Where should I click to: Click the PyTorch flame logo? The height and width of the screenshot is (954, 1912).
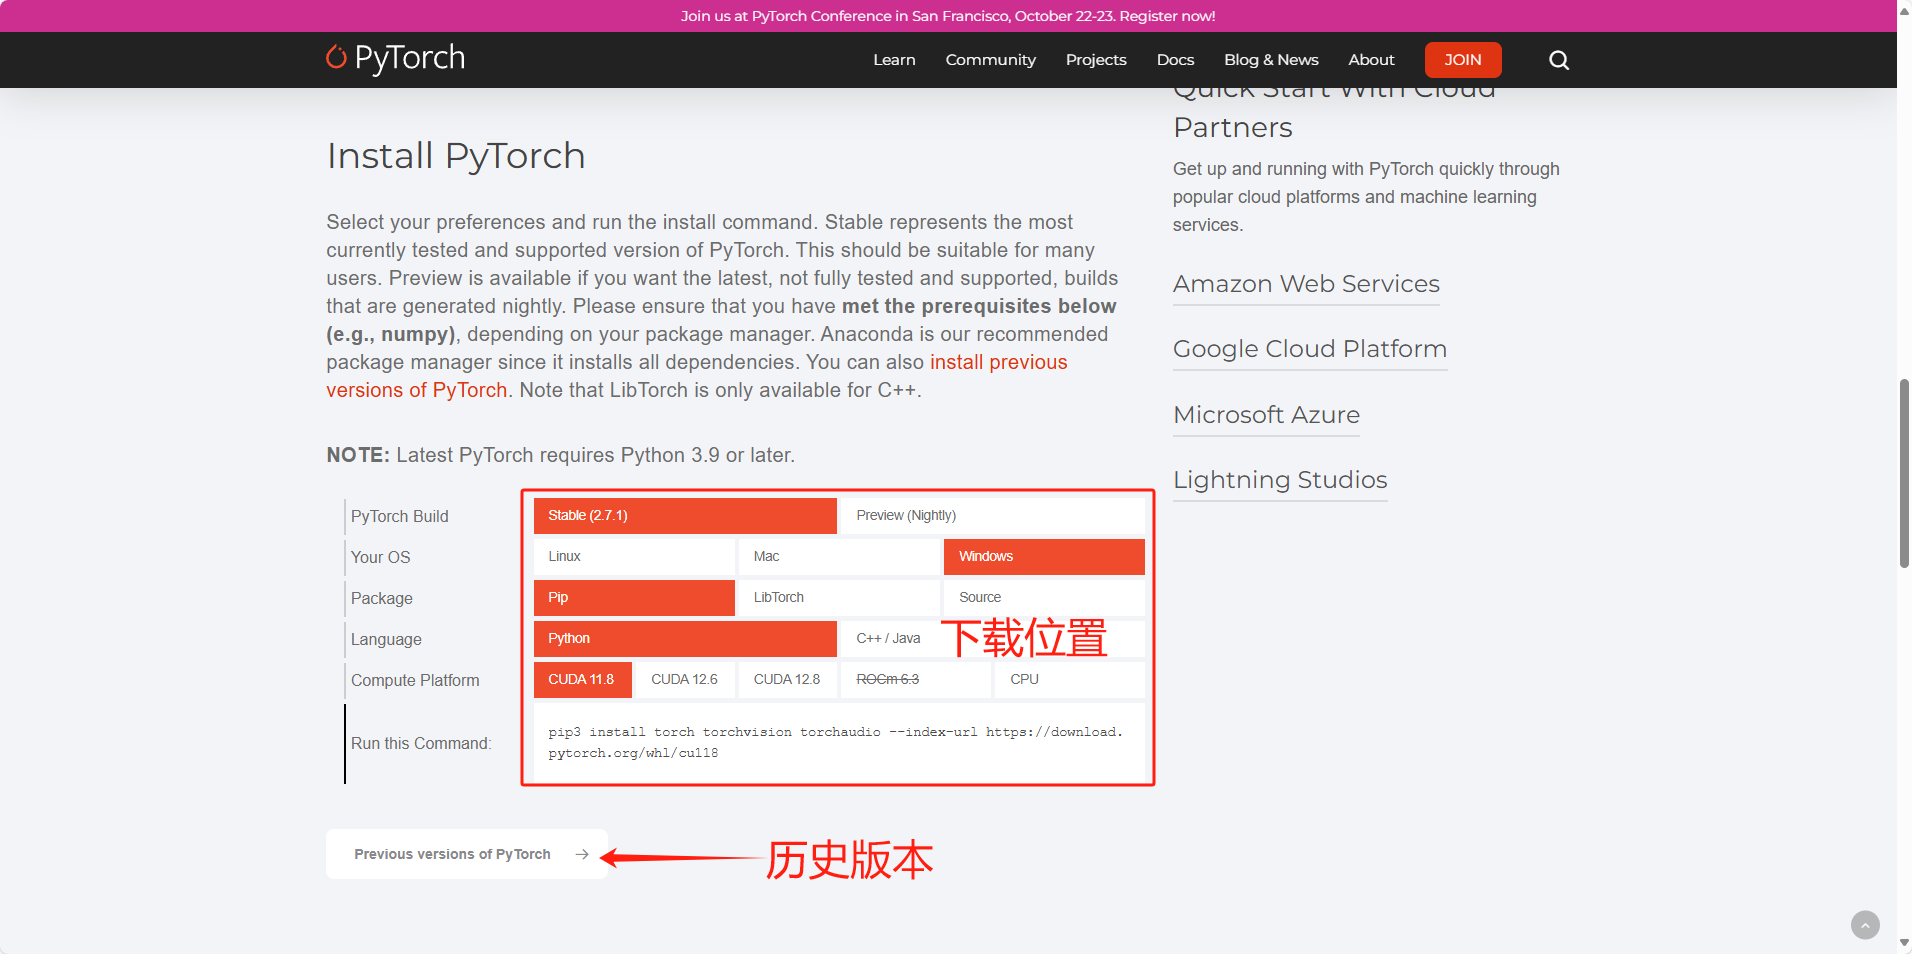coord(336,57)
